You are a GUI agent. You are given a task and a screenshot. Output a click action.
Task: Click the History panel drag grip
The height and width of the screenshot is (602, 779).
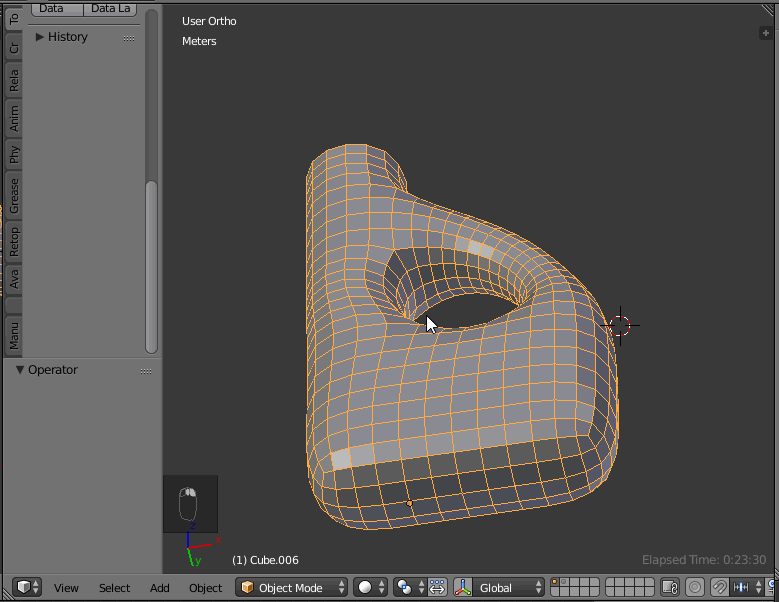pyautogui.click(x=129, y=38)
